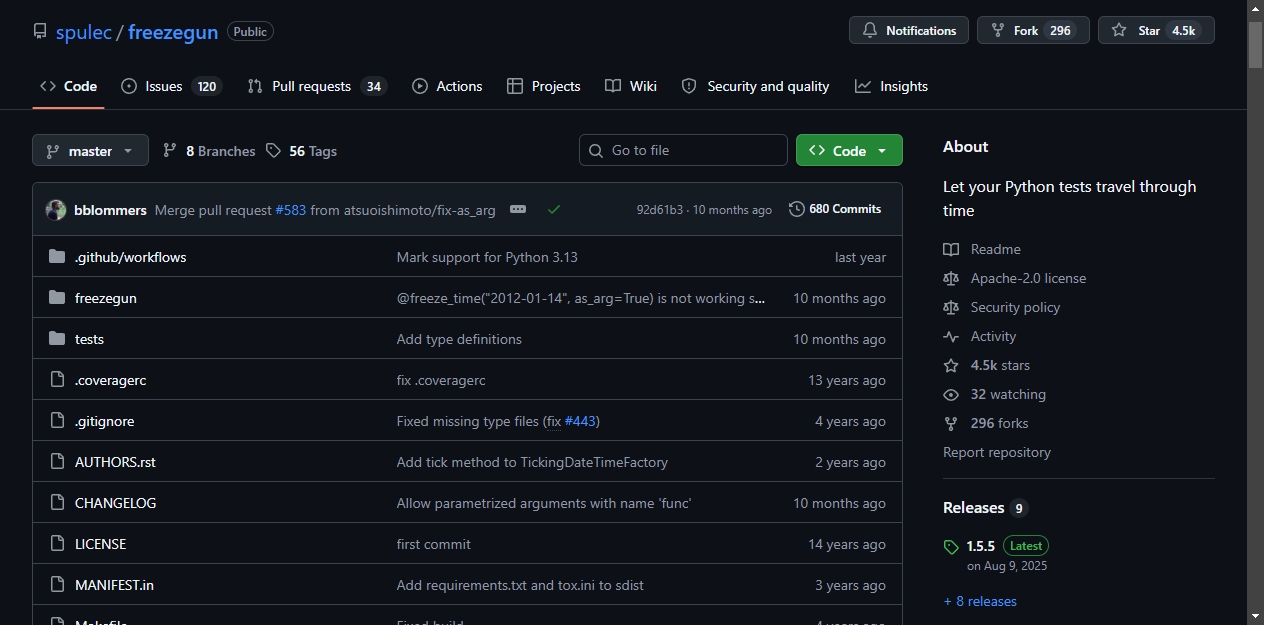
Task: View the 8 Branches link
Action: [x=209, y=151]
